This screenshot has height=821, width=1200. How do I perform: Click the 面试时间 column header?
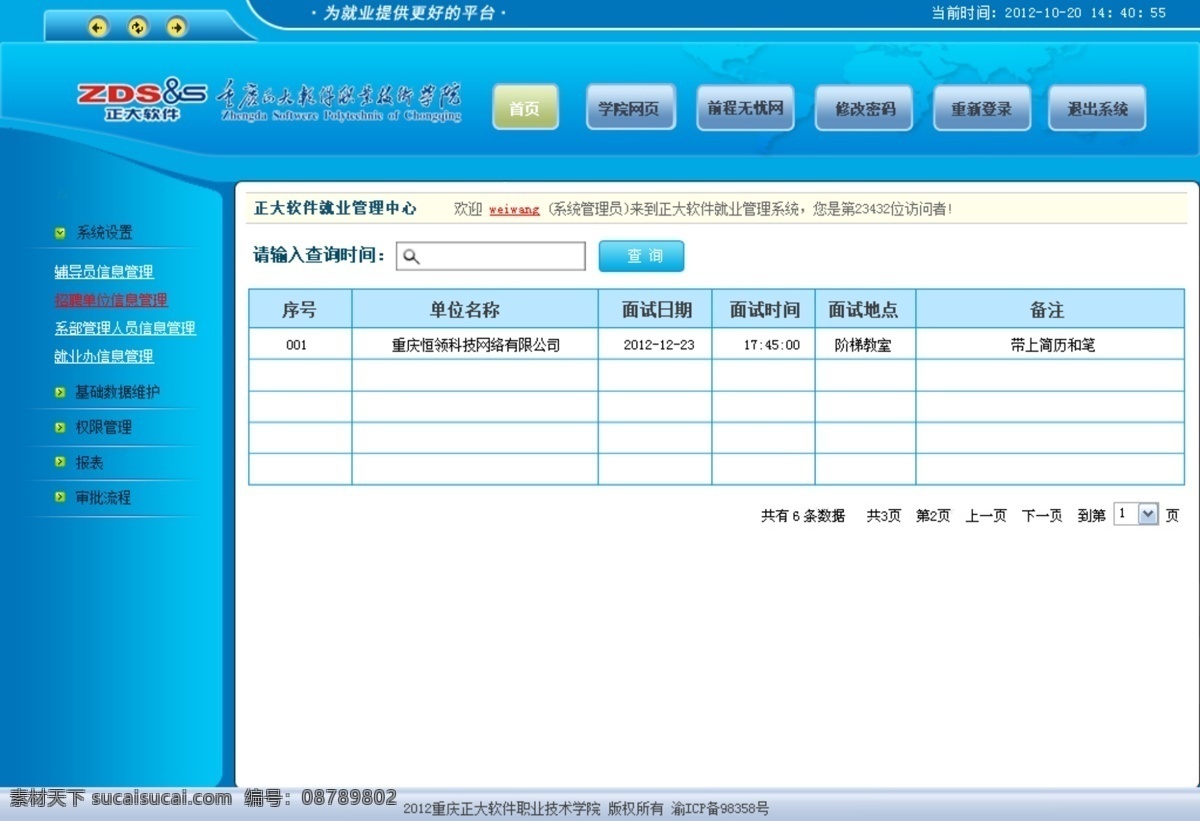(x=764, y=309)
